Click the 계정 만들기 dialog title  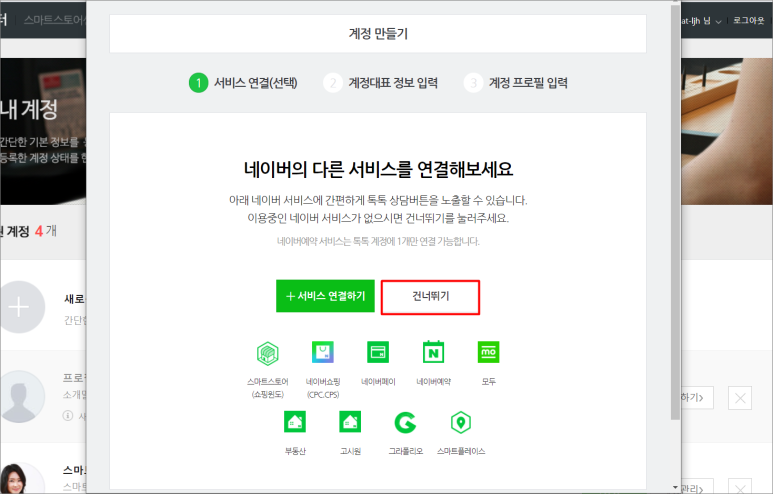378,34
